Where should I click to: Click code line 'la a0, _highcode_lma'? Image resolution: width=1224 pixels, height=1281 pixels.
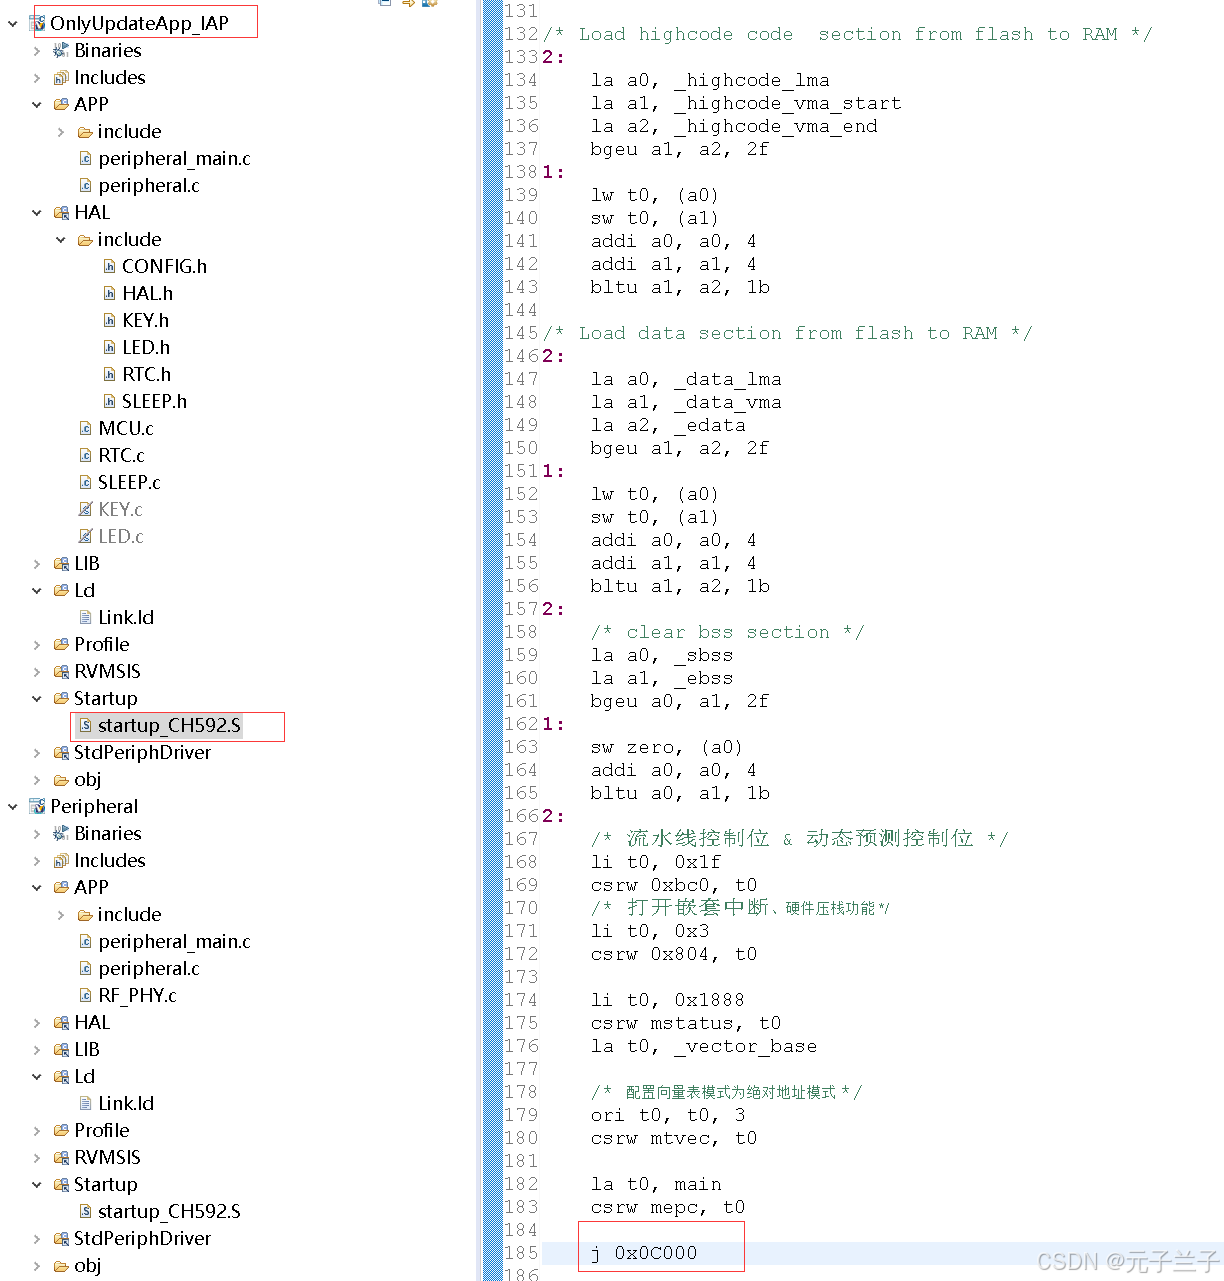pos(710,80)
